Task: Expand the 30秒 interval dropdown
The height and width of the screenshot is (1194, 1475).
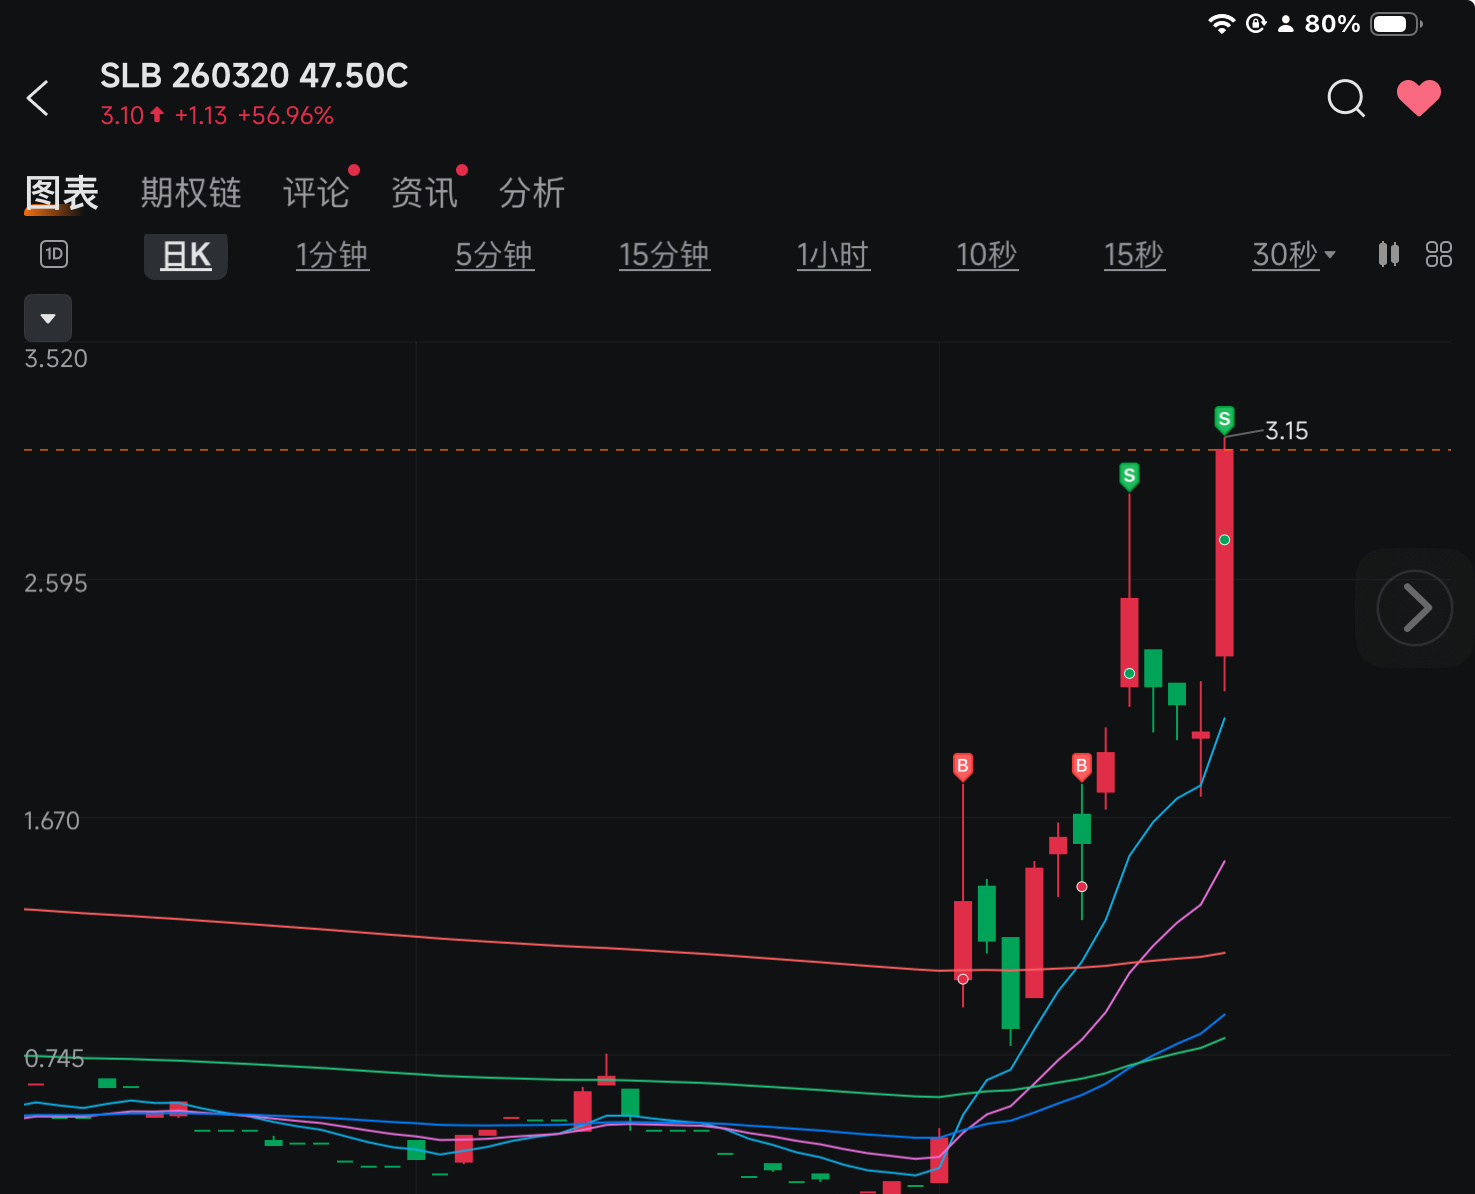Action: click(x=1294, y=255)
